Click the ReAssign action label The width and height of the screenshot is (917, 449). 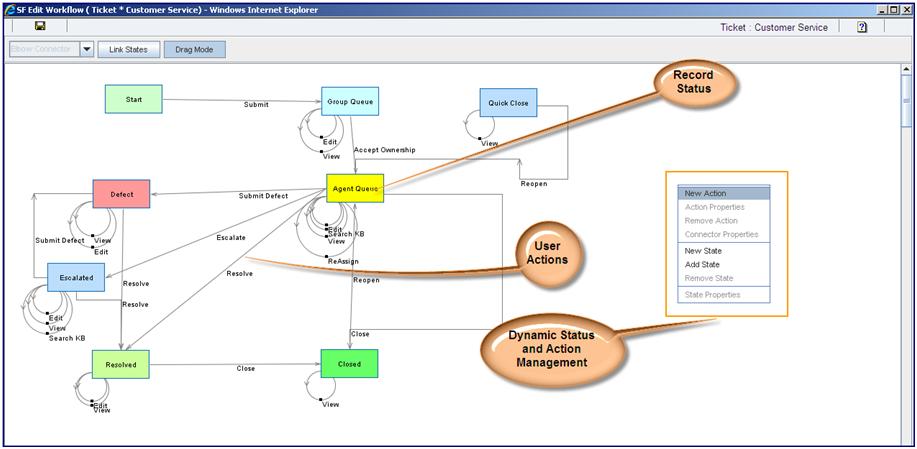[344, 261]
